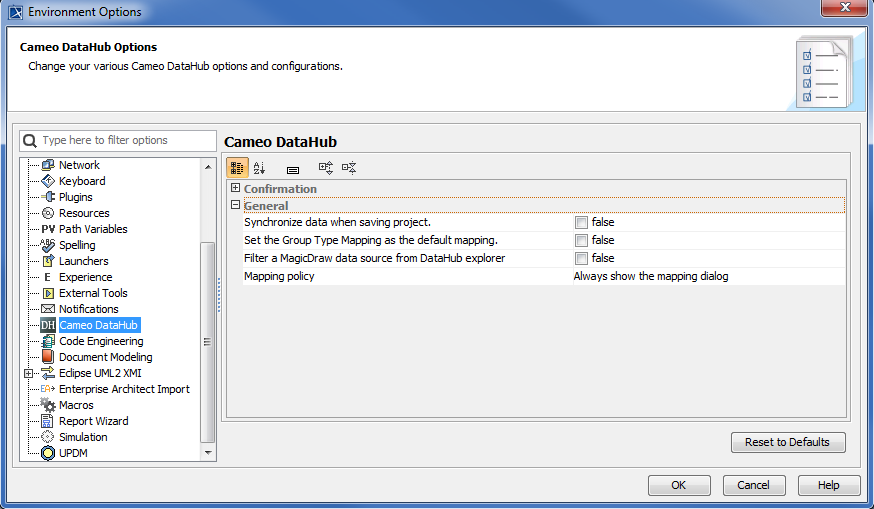Click the OK button
This screenshot has width=874, height=509.
pos(679,485)
